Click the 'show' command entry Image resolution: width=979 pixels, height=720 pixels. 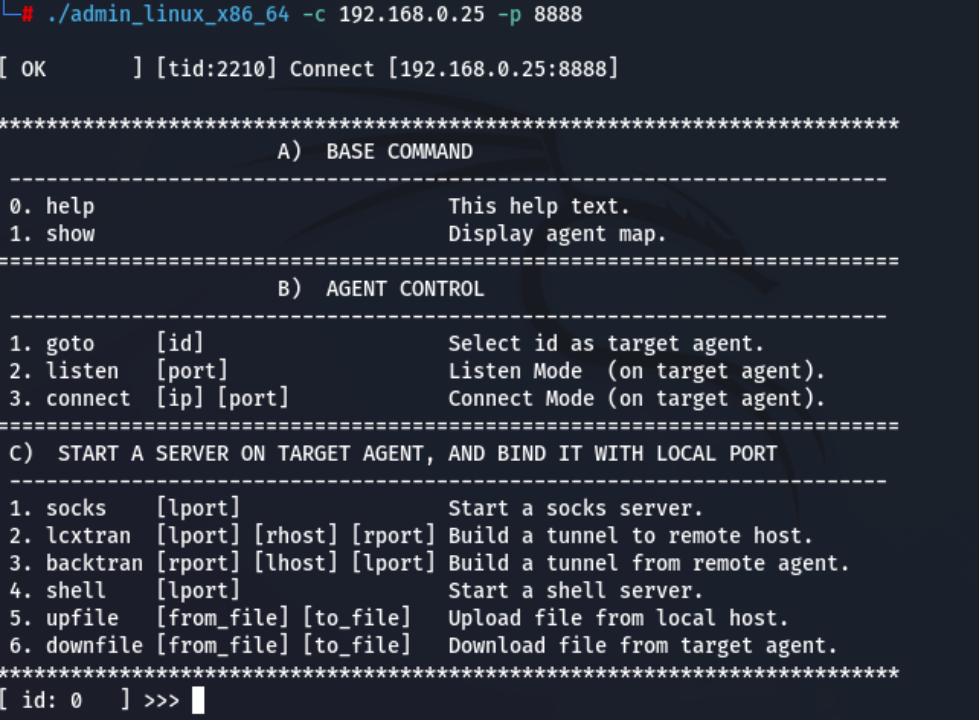coord(70,234)
